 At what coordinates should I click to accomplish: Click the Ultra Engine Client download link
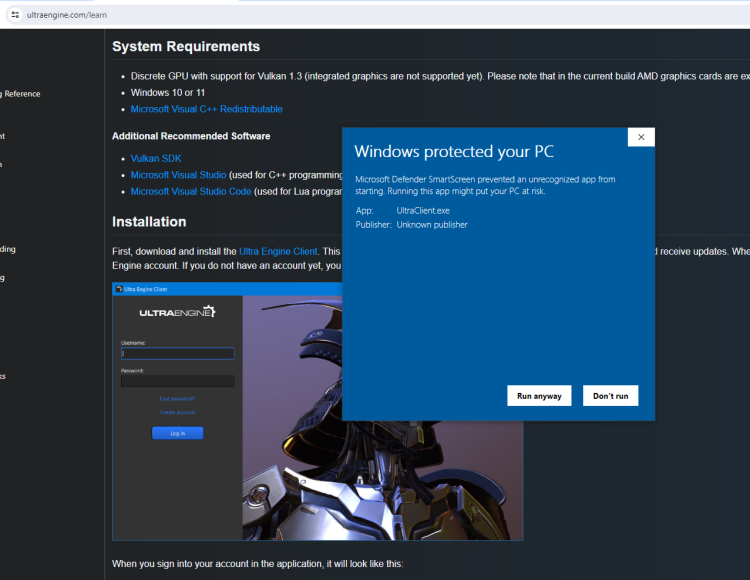pyautogui.click(x=278, y=252)
